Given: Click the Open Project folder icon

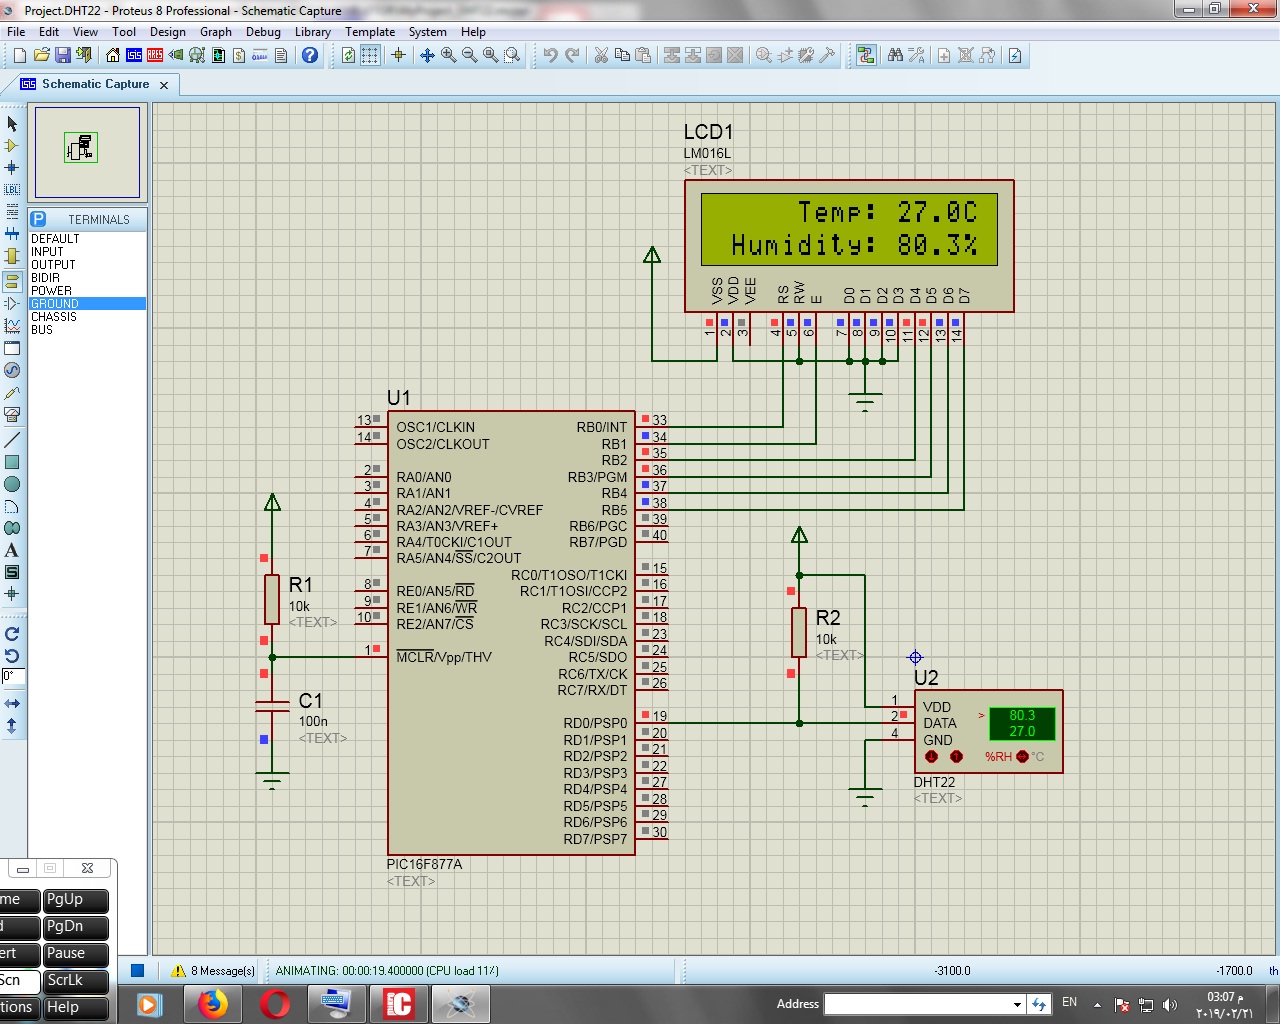Looking at the screenshot, I should tap(41, 55).
